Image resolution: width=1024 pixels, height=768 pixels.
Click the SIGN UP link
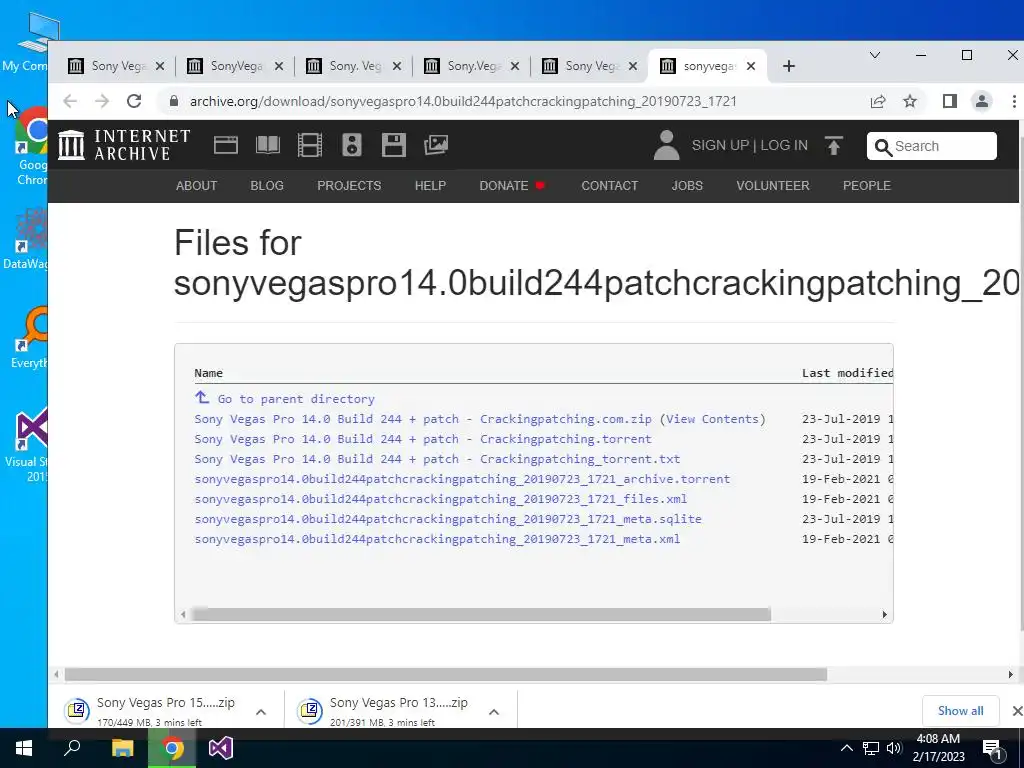pos(720,146)
